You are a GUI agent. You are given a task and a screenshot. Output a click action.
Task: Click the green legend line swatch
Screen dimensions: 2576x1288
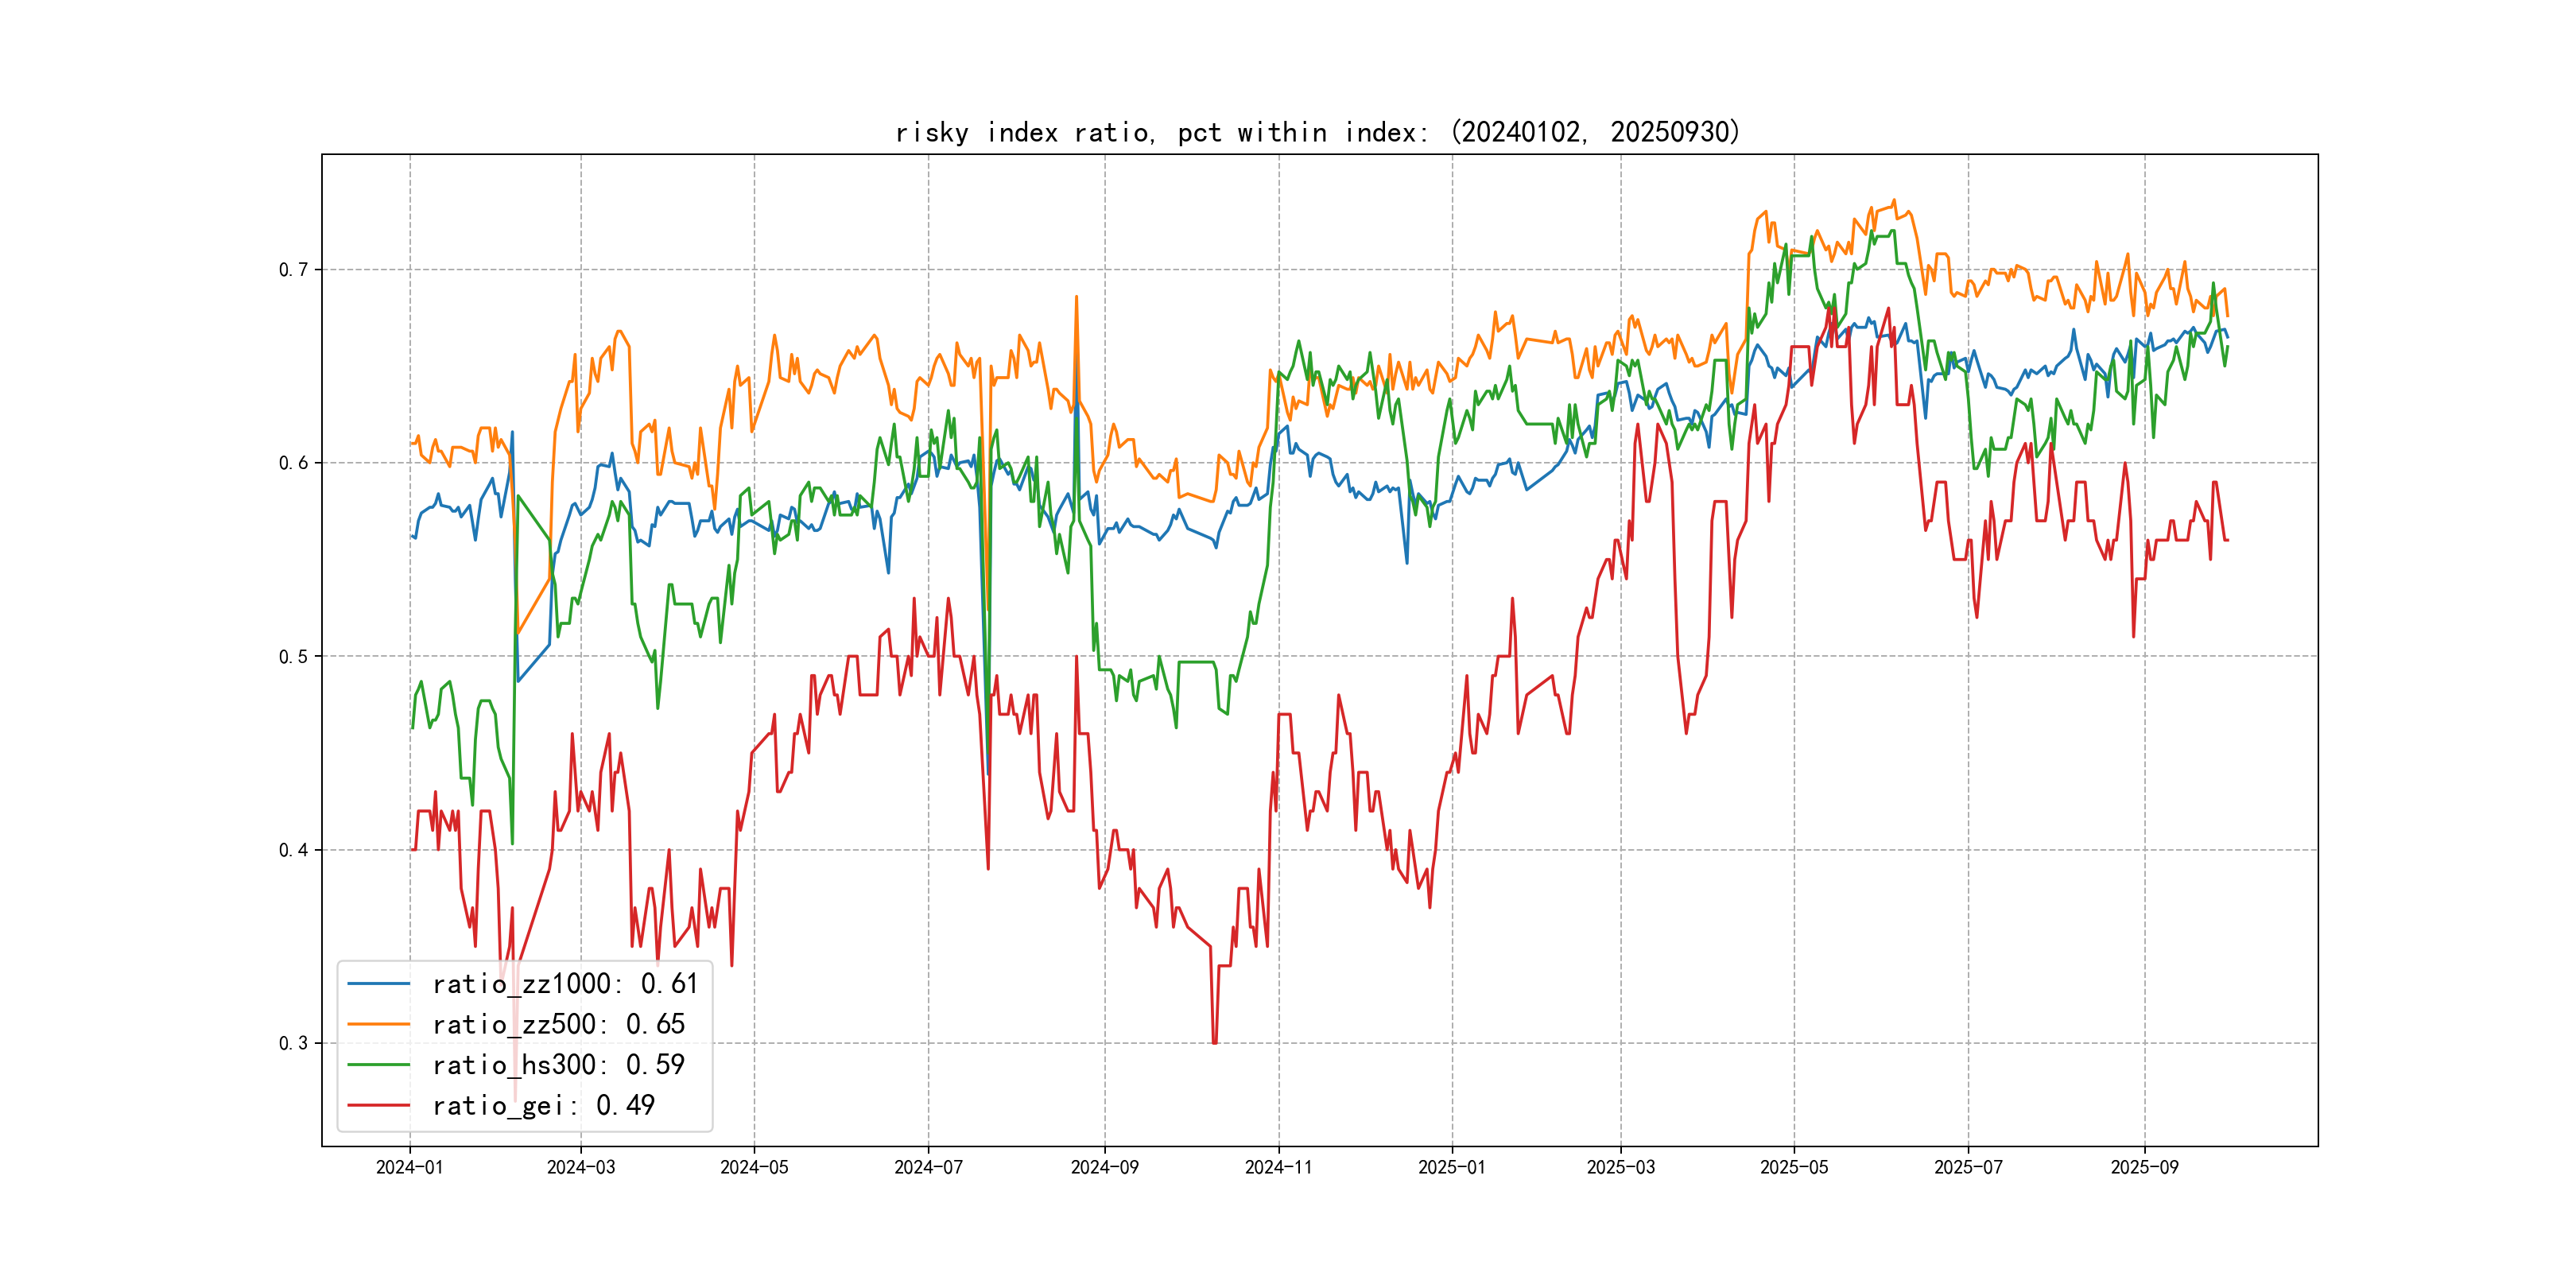378,1065
